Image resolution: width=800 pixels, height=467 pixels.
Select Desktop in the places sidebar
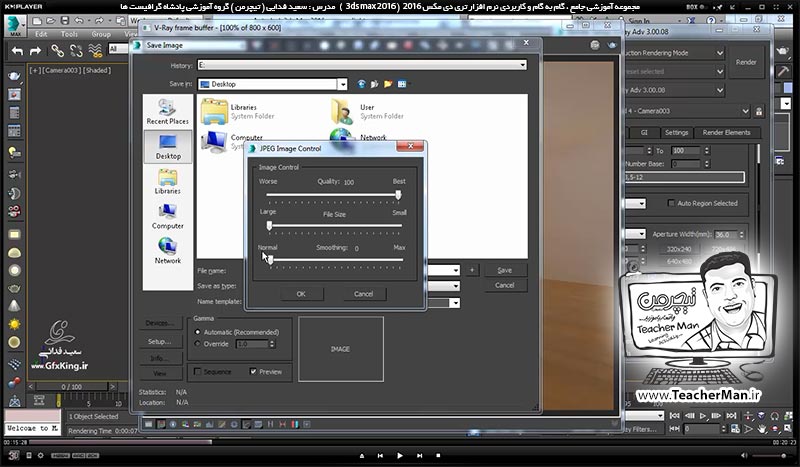pos(168,147)
